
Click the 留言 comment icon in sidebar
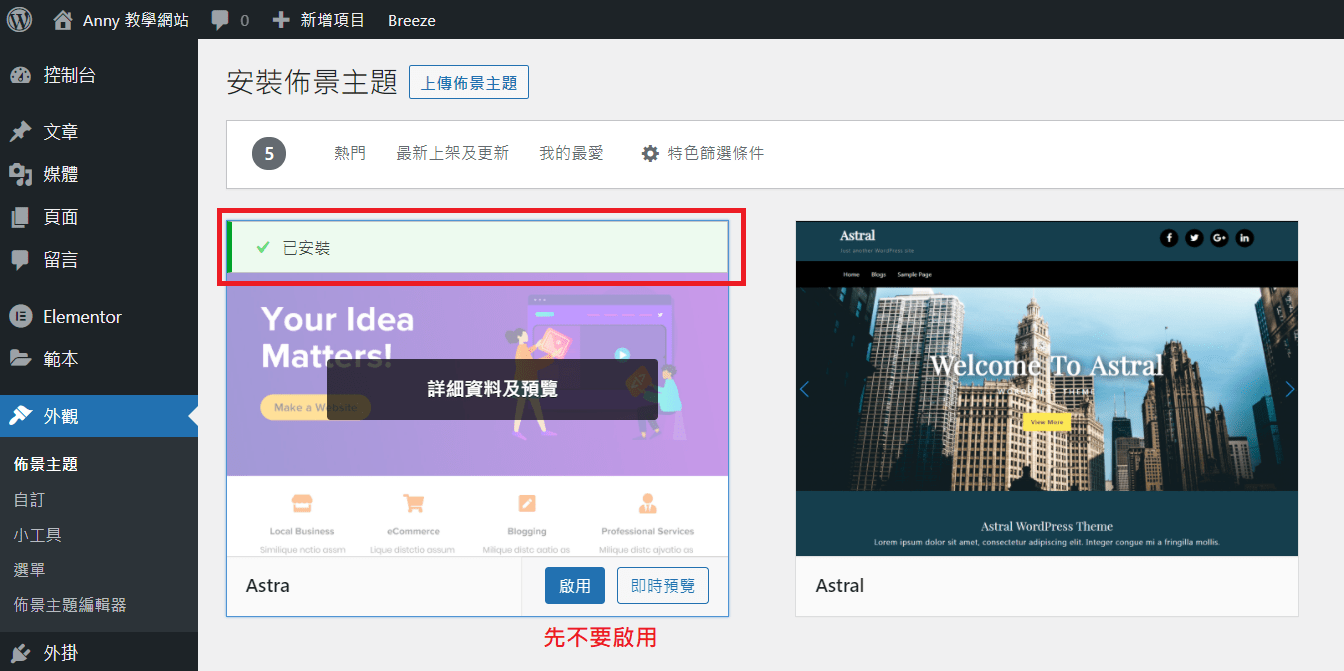click(x=20, y=260)
